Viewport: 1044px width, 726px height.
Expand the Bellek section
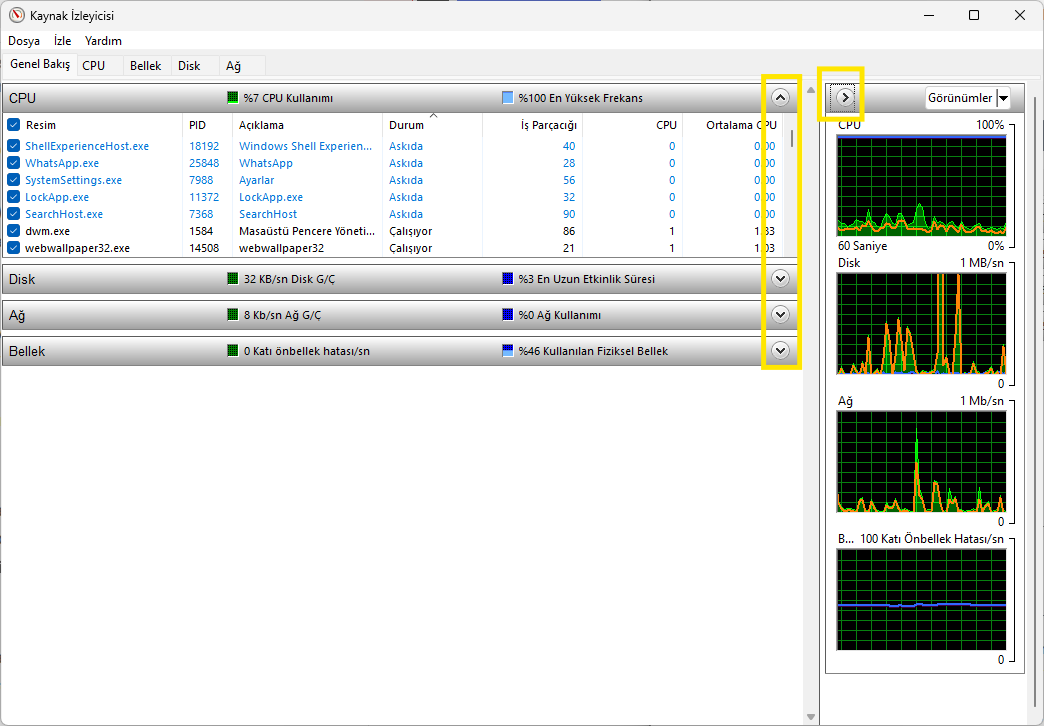780,350
